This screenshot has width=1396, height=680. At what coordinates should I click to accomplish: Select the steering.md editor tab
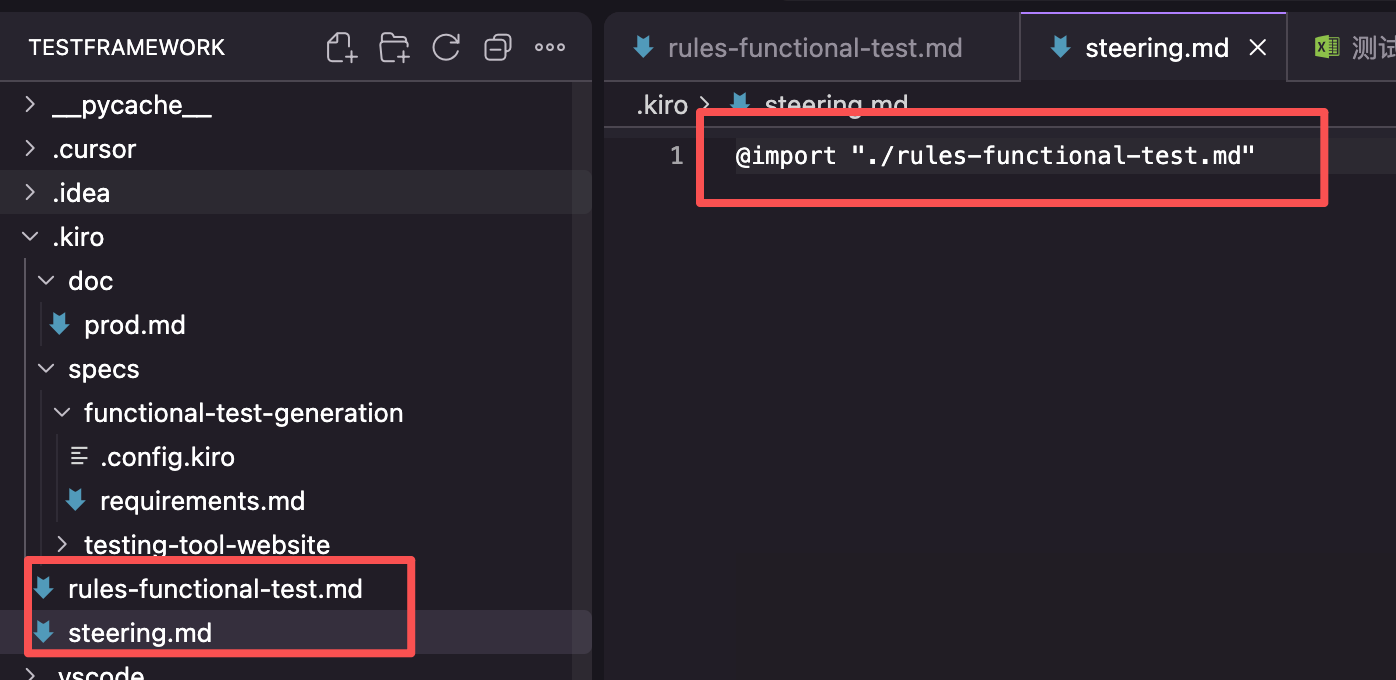pyautogui.click(x=1157, y=47)
